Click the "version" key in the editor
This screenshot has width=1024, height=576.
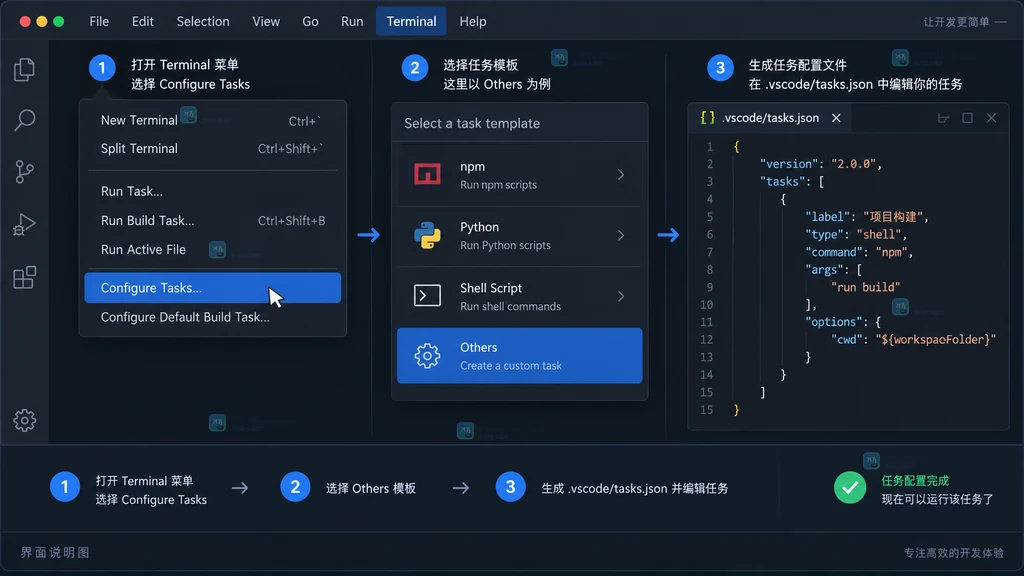point(789,164)
